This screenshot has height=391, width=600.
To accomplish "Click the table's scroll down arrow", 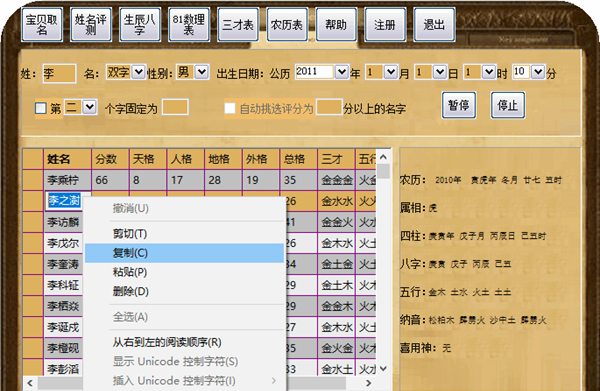I will coord(383,369).
